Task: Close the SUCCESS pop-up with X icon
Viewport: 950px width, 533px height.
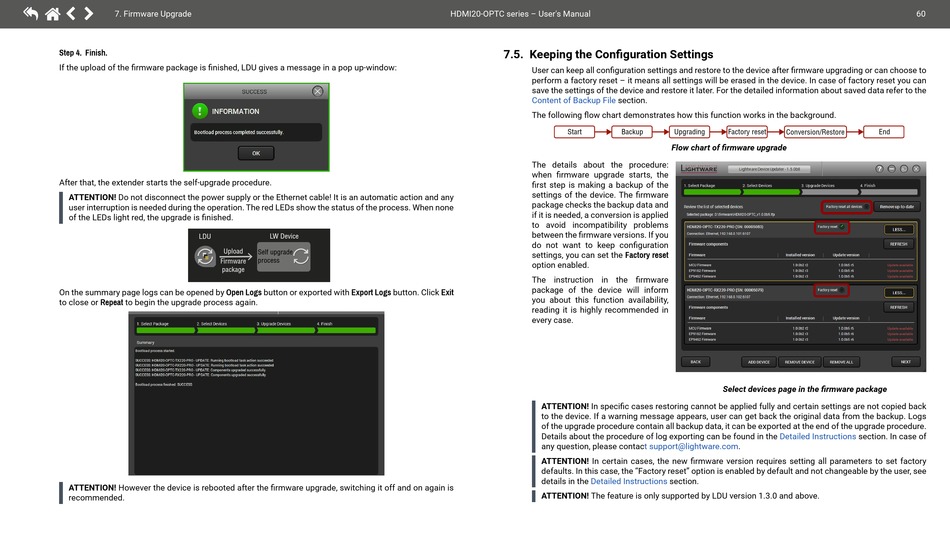Action: [x=317, y=91]
